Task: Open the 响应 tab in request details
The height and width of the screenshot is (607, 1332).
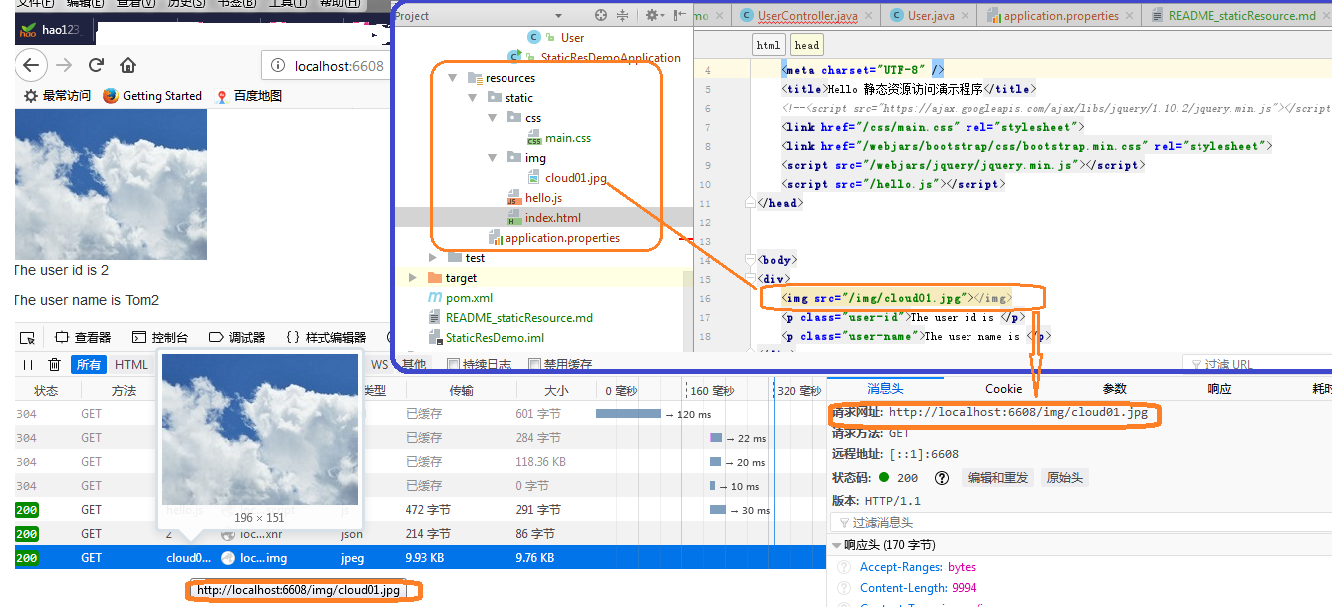Action: click(x=1220, y=389)
